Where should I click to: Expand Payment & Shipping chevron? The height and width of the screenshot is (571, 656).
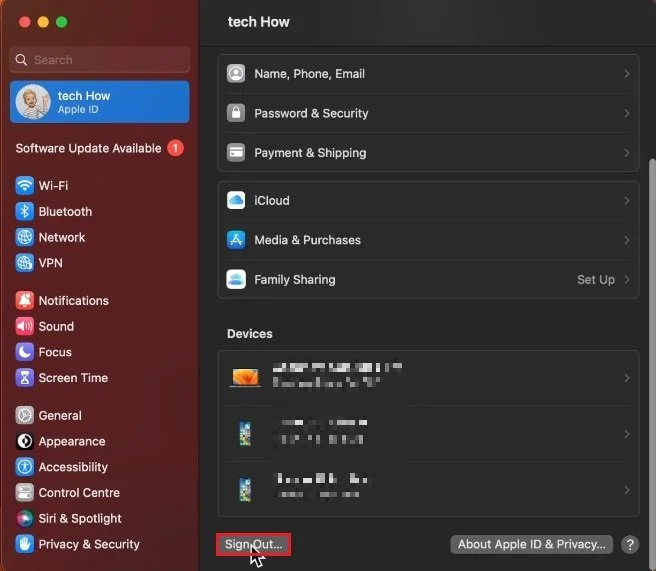(626, 153)
